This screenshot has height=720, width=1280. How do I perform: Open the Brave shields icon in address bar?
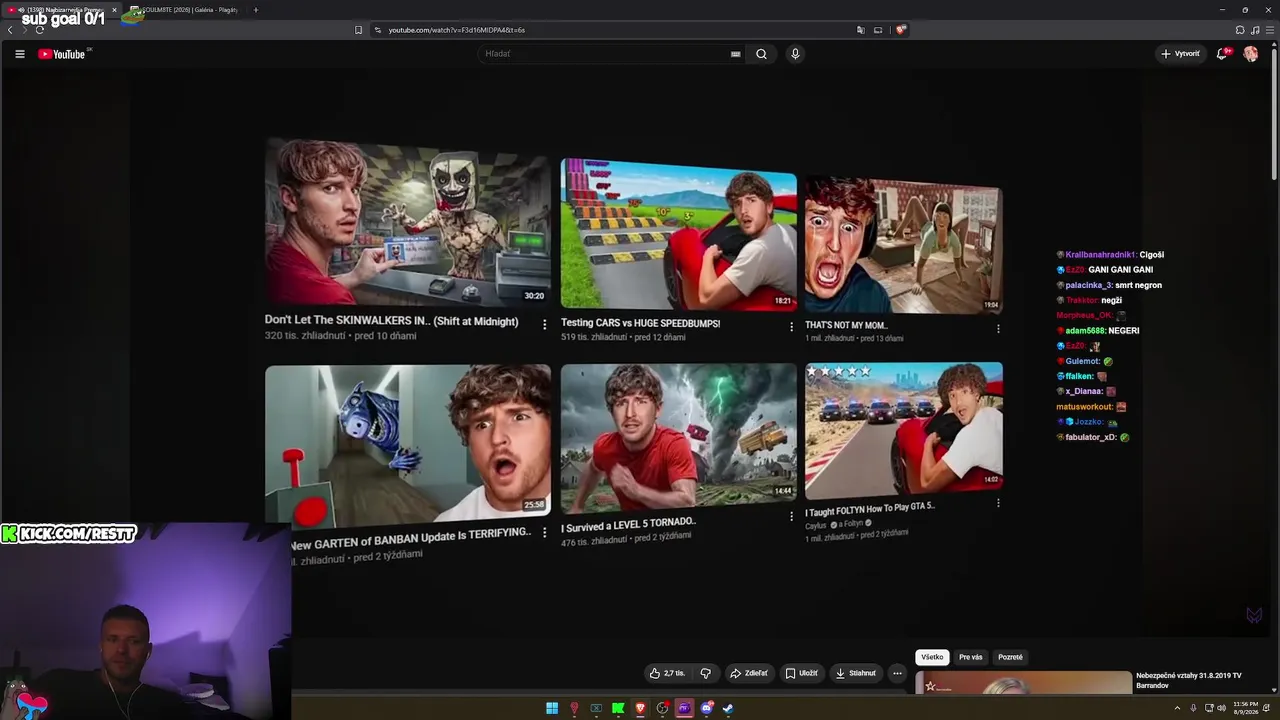(901, 30)
